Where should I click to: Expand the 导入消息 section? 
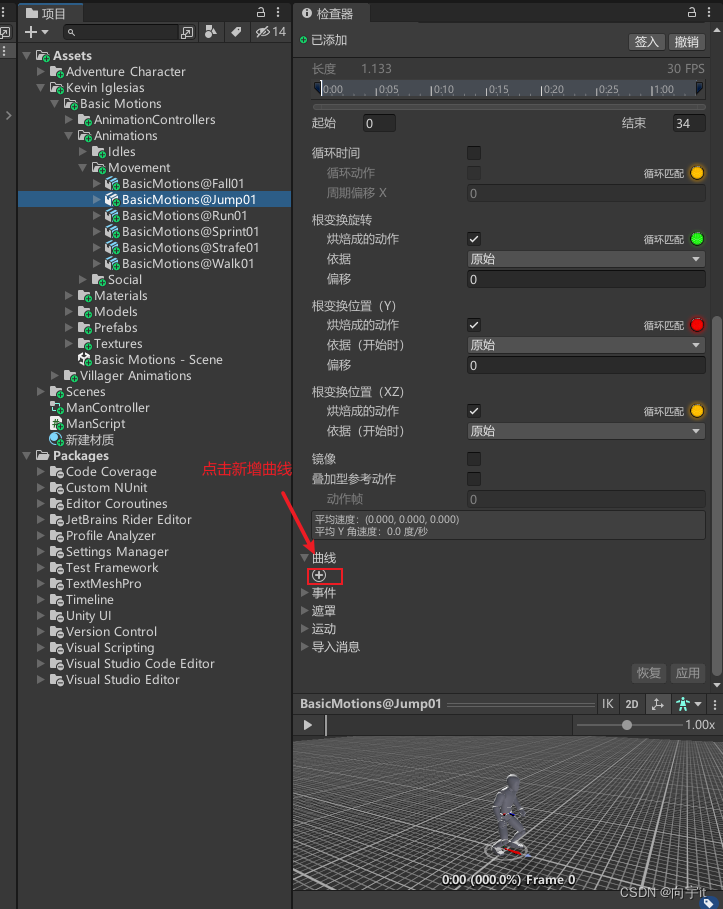(x=304, y=647)
